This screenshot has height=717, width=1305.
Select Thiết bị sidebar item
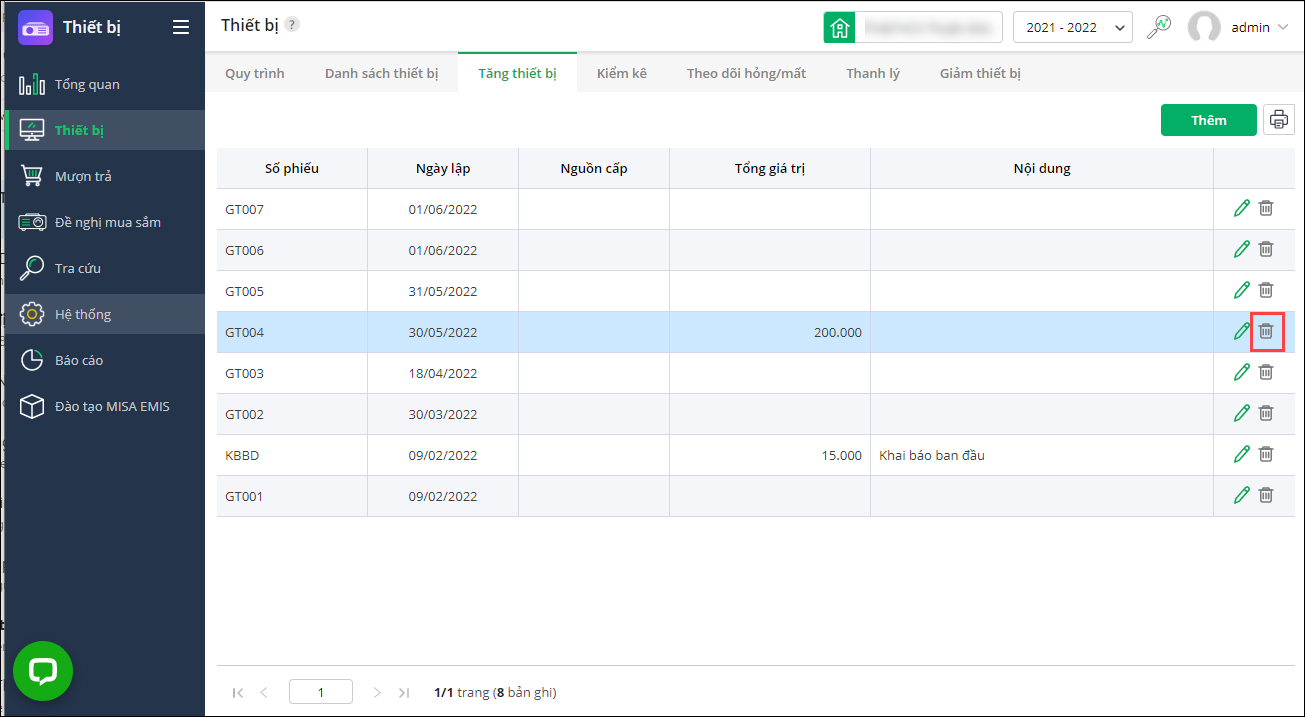click(104, 130)
